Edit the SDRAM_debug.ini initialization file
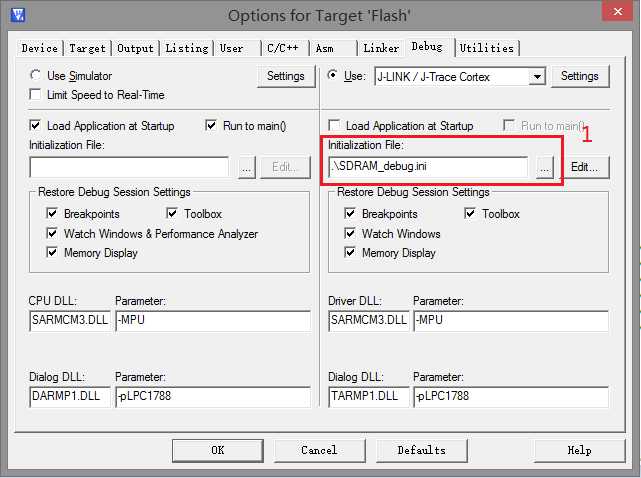This screenshot has width=641, height=478. click(585, 167)
